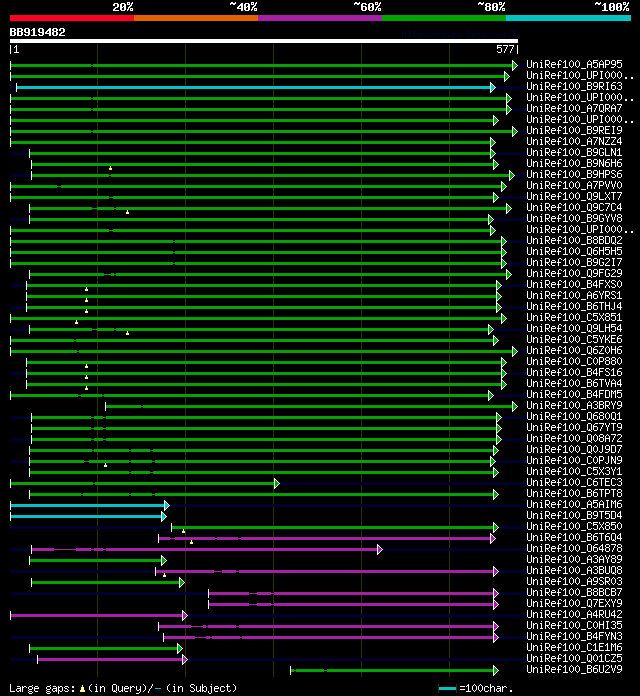Click the UniRef100_B9G2I7 label
Screen dimensions: 640x696
[574, 262]
